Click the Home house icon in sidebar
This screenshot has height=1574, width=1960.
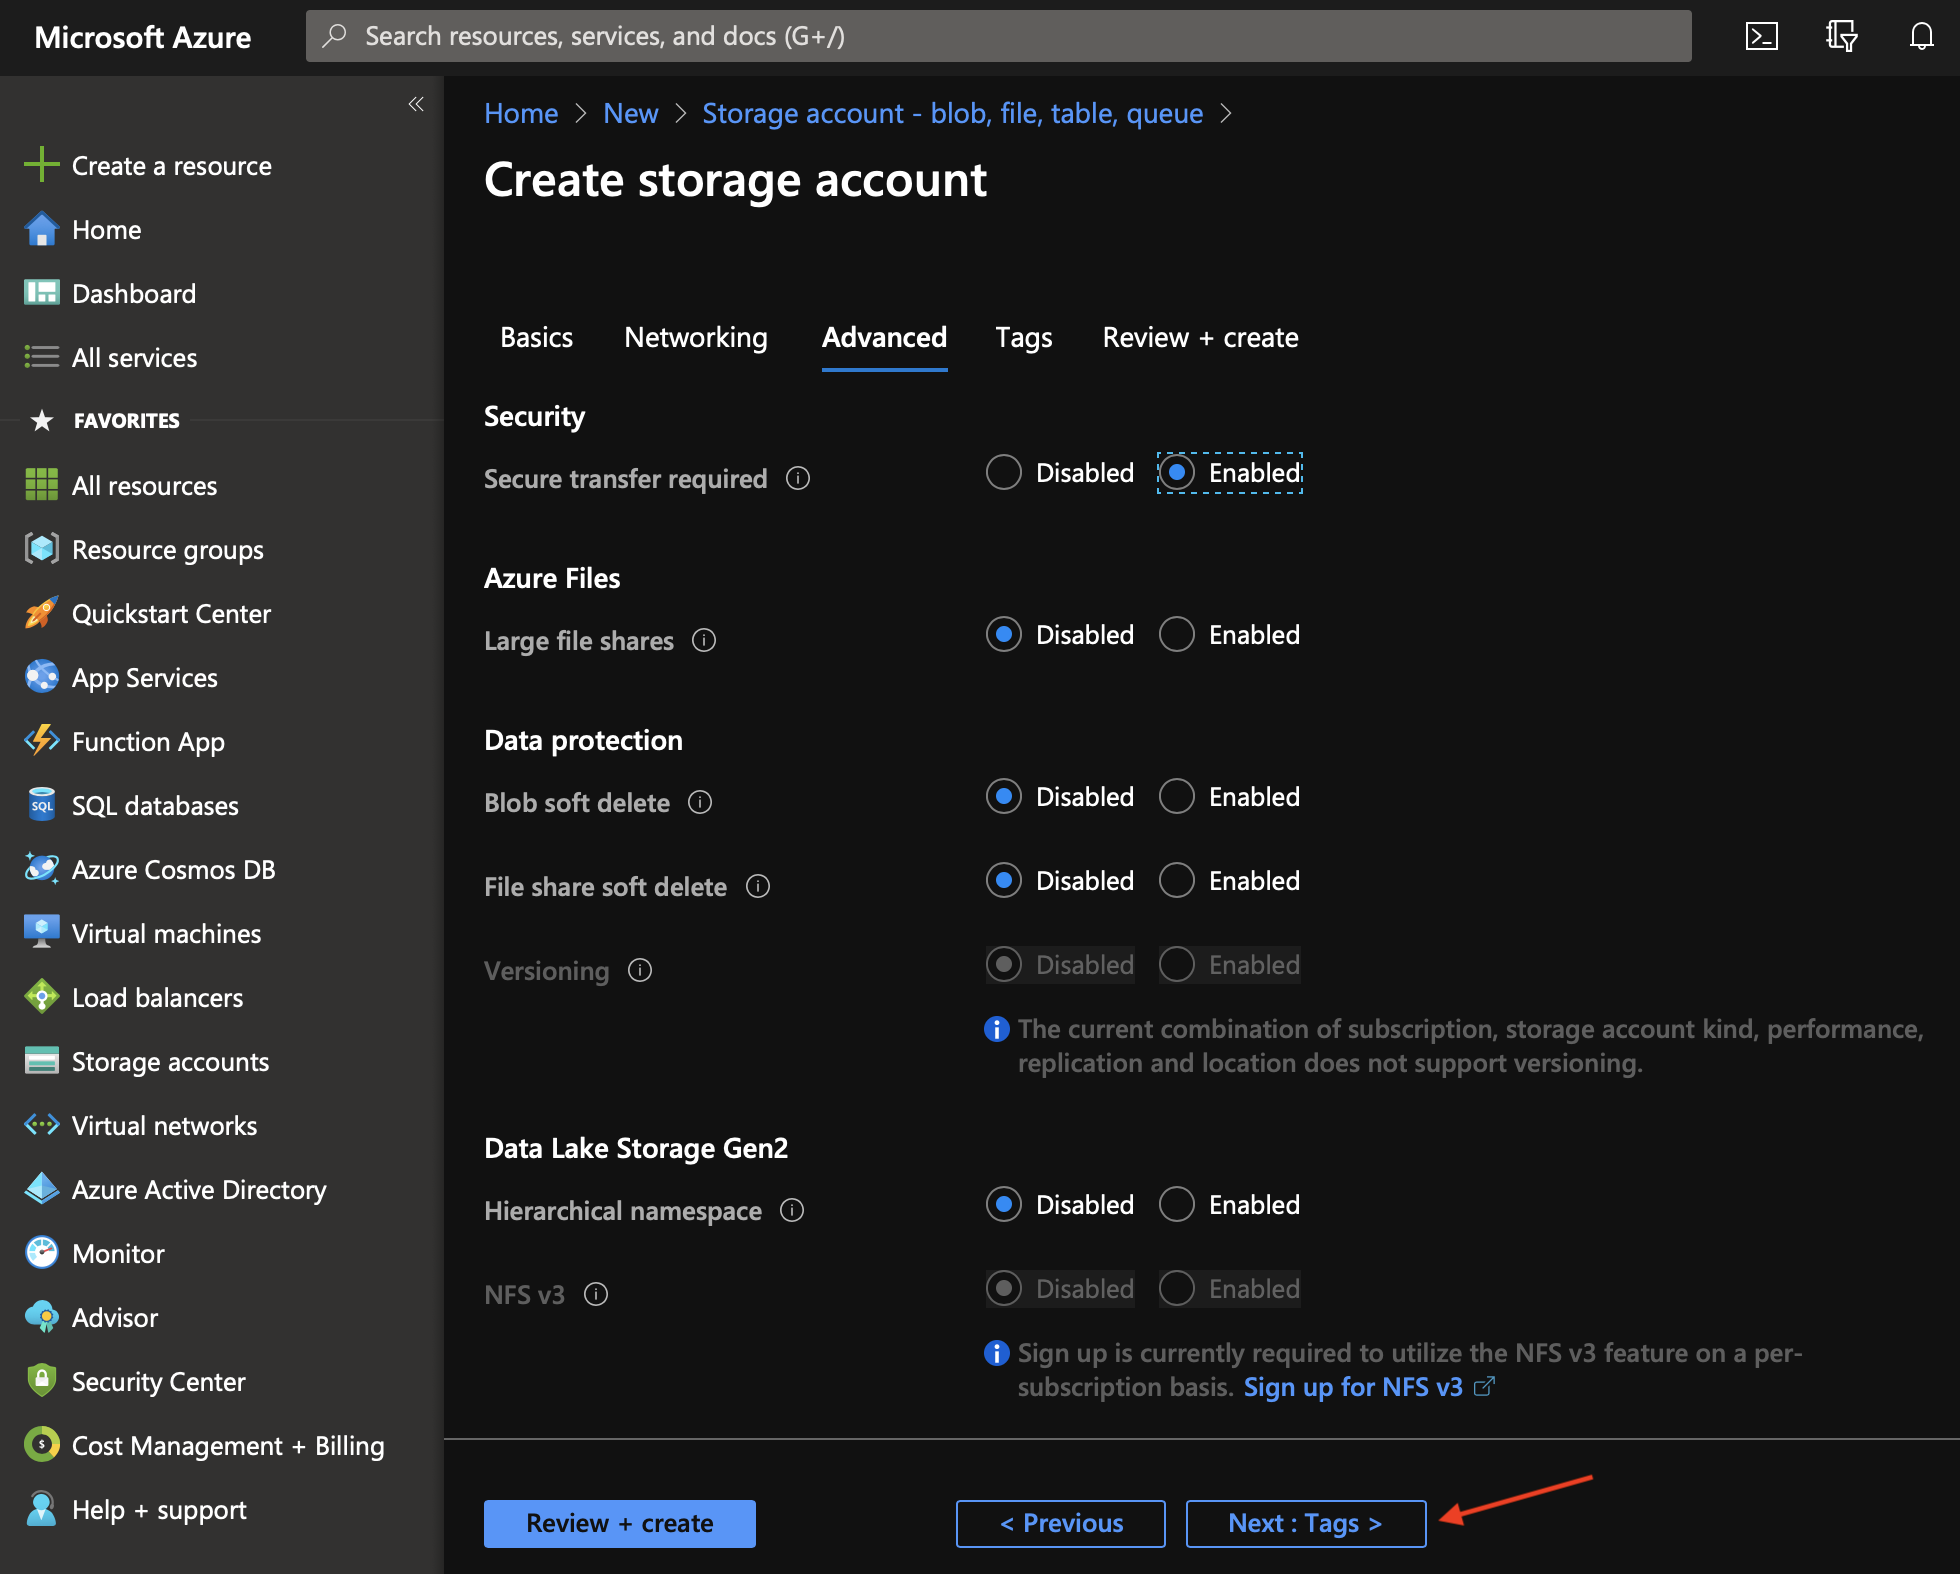[x=41, y=229]
